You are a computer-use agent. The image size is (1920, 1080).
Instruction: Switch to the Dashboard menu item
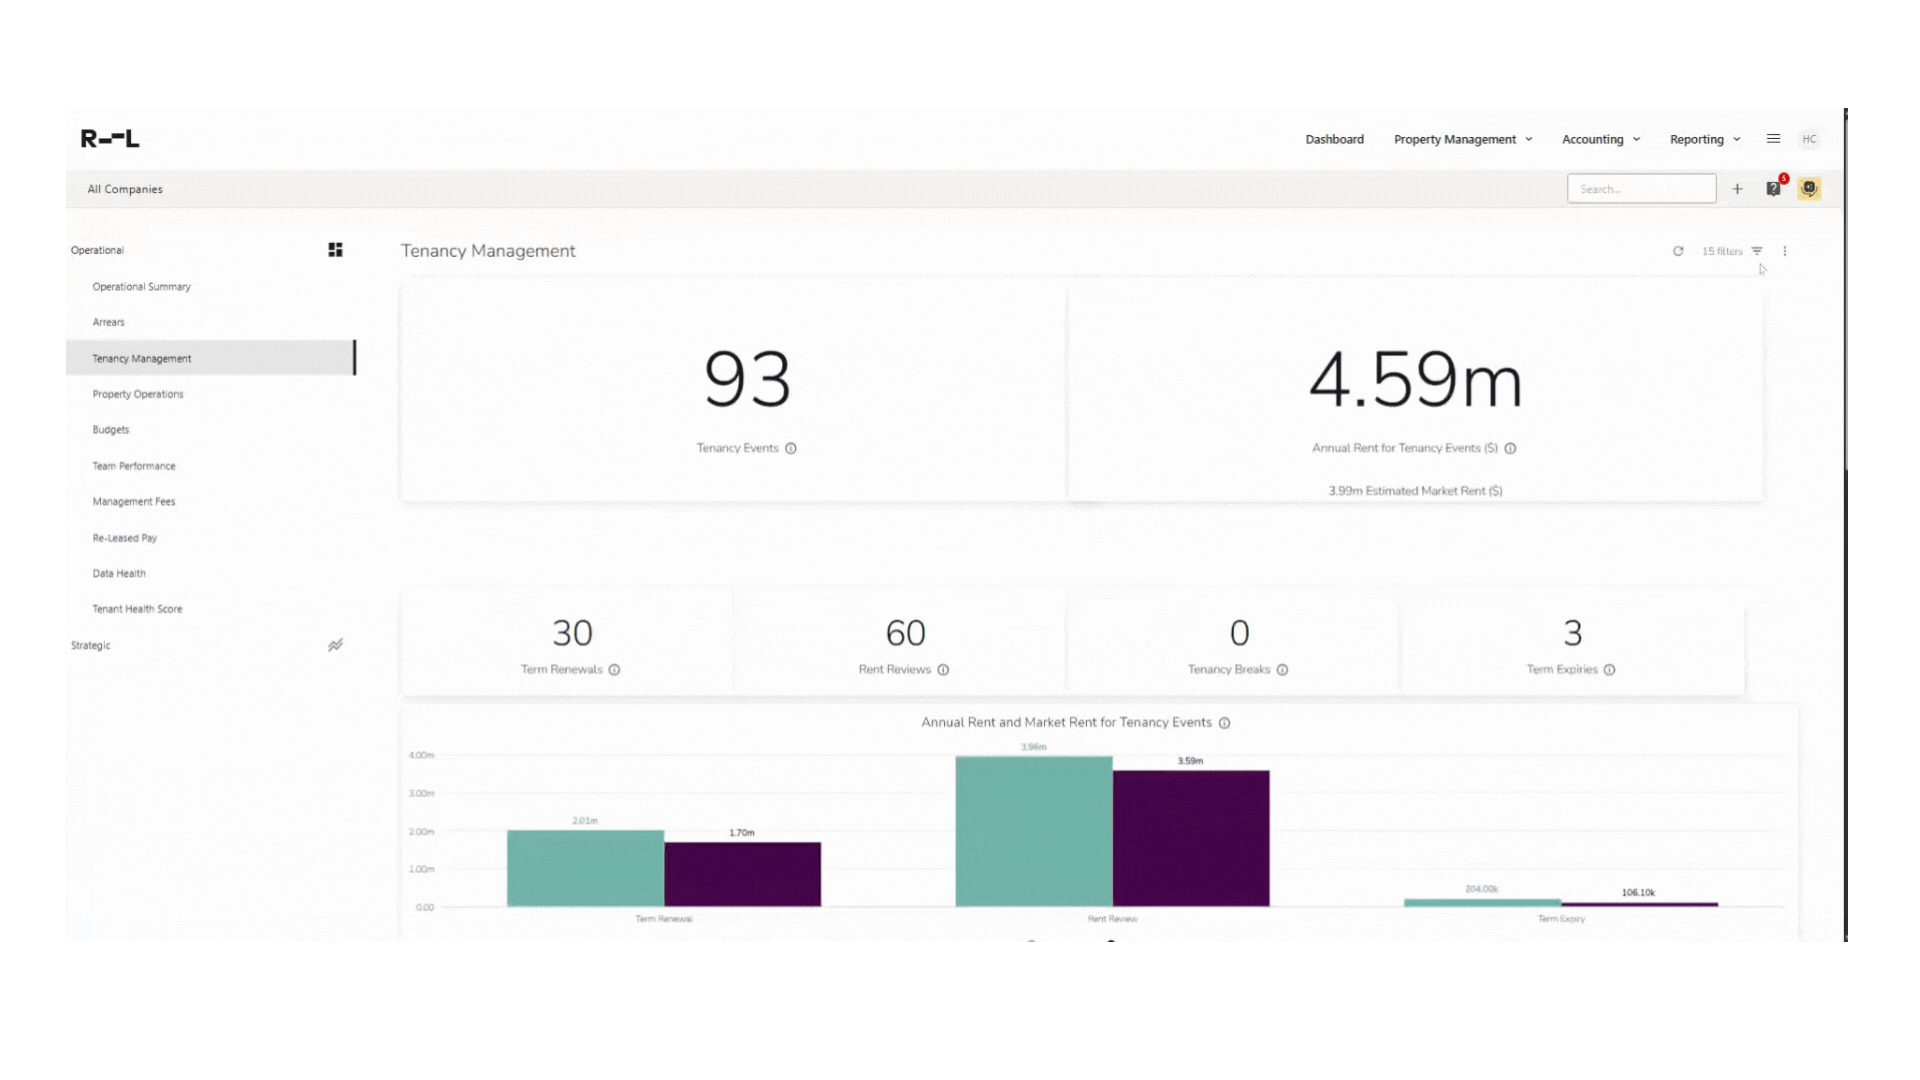pyautogui.click(x=1335, y=139)
